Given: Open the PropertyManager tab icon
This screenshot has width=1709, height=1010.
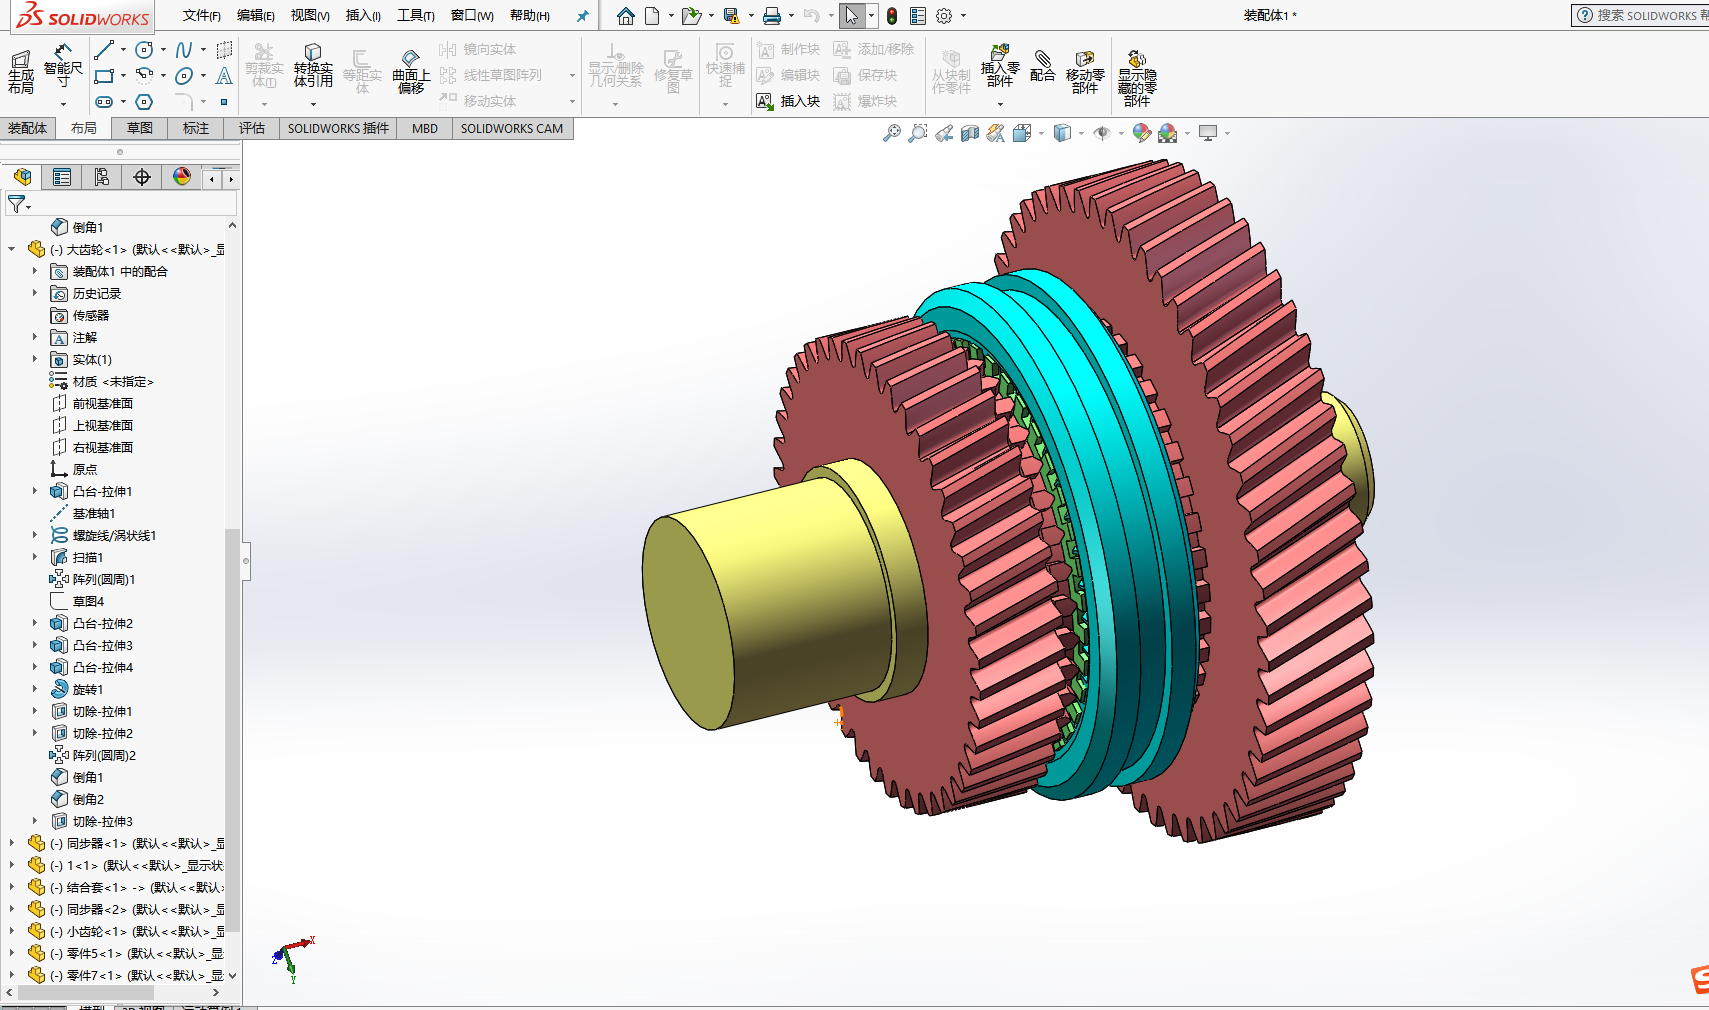Looking at the screenshot, I should click(62, 177).
